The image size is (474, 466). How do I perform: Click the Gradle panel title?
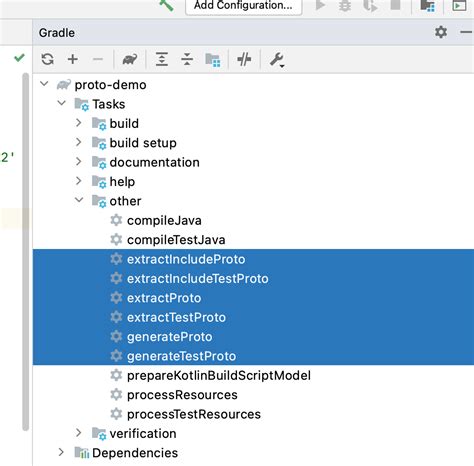(57, 33)
